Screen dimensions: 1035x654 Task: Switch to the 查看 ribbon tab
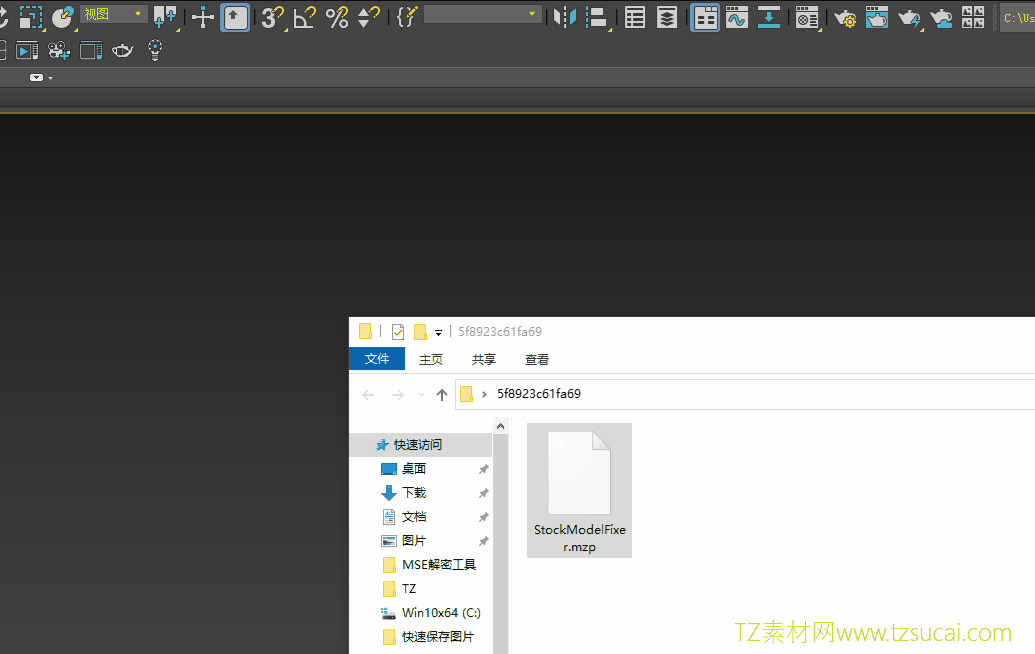coord(537,360)
